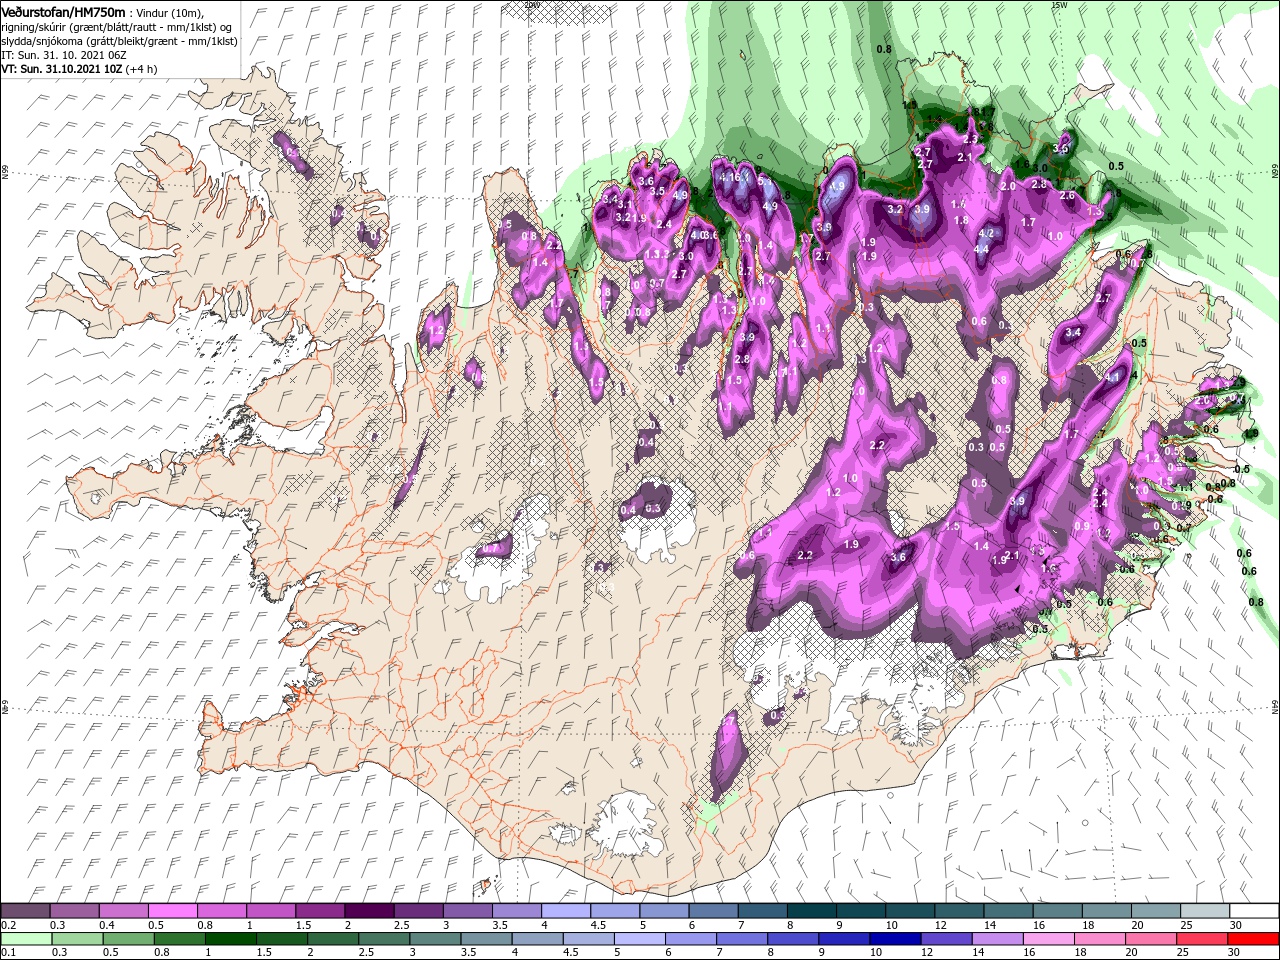Pick snow legend swatch between 25 and 30
Viewport: 1280px width, 960px height.
1203,911
